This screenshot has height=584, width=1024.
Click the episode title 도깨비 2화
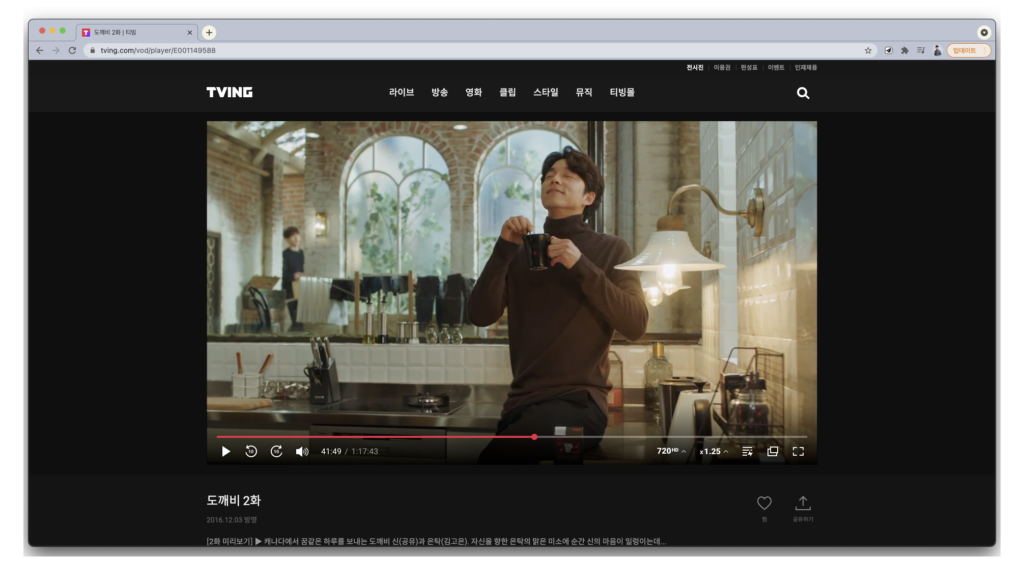(x=233, y=500)
